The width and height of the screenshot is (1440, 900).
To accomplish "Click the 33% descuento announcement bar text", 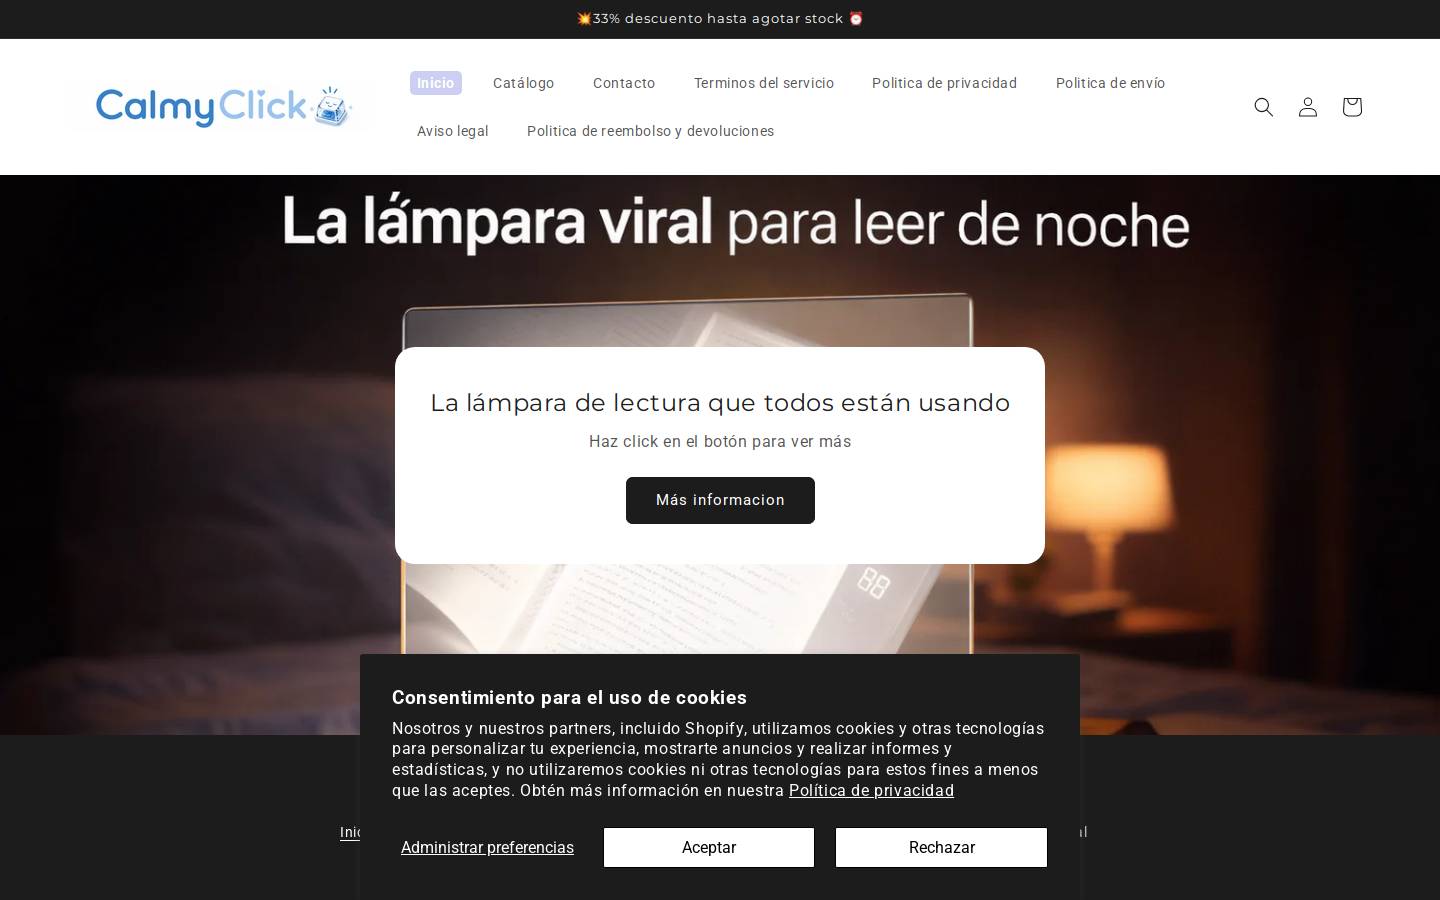I will (720, 19).
